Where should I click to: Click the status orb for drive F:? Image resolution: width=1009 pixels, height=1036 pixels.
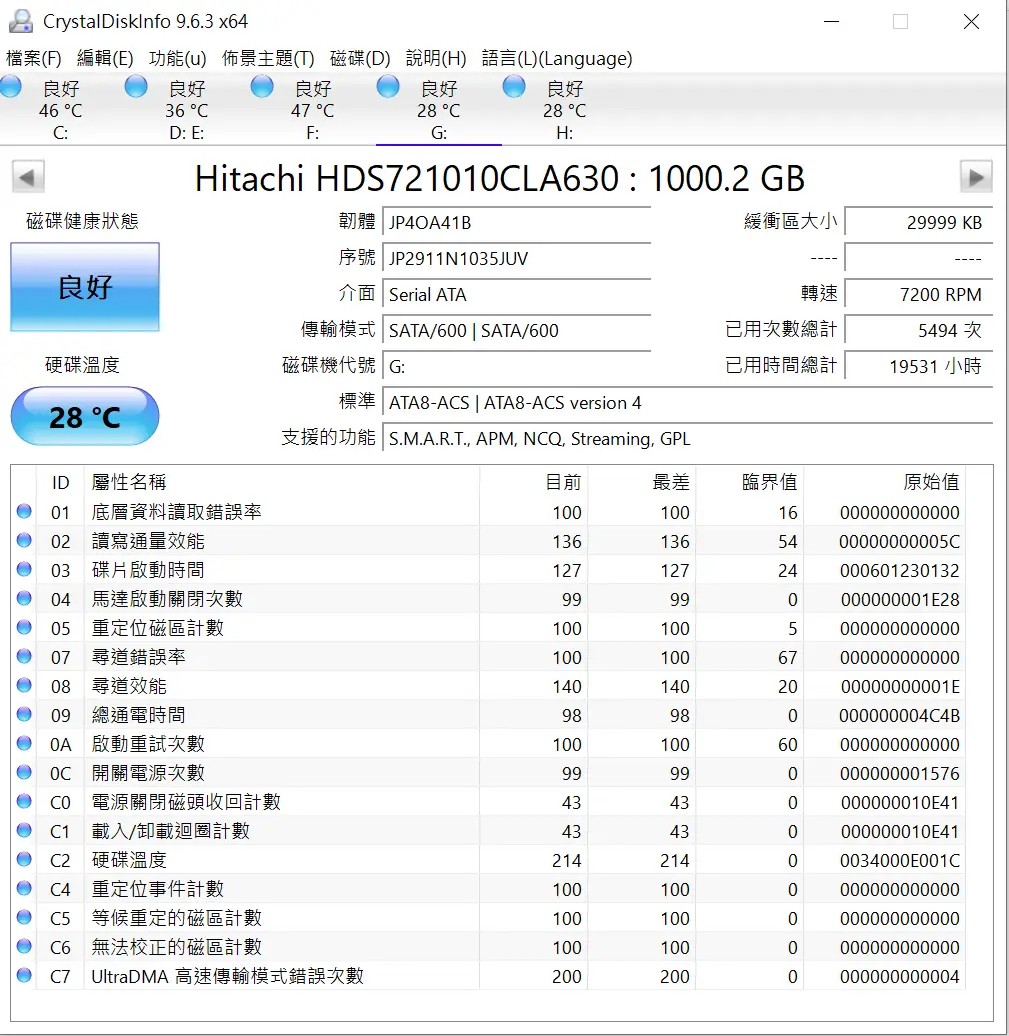coord(262,87)
